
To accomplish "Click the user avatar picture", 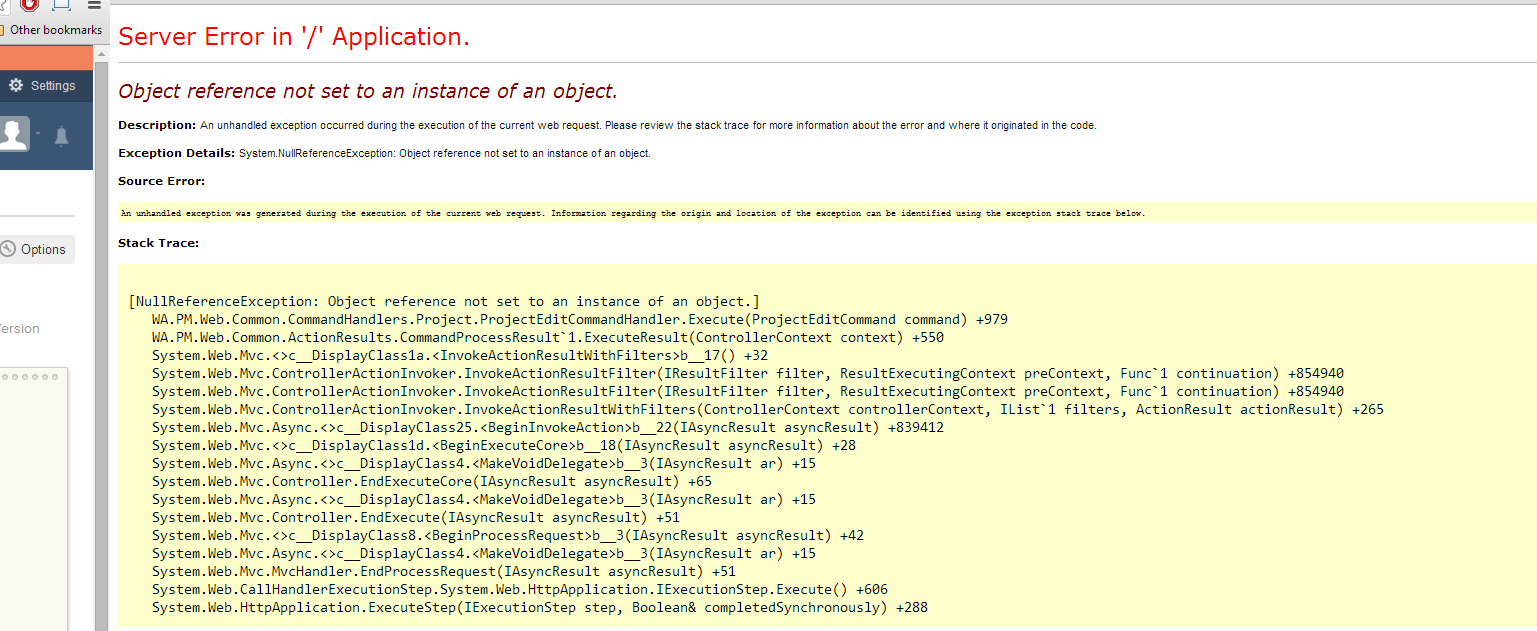I will 13,135.
